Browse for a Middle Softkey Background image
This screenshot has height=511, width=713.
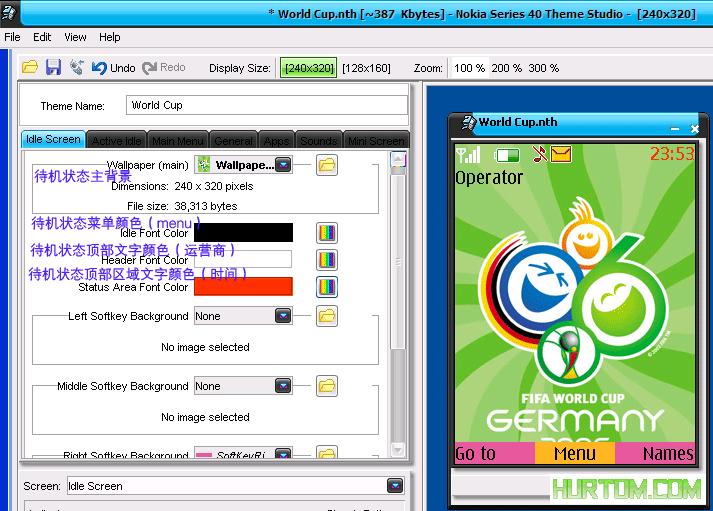327,386
